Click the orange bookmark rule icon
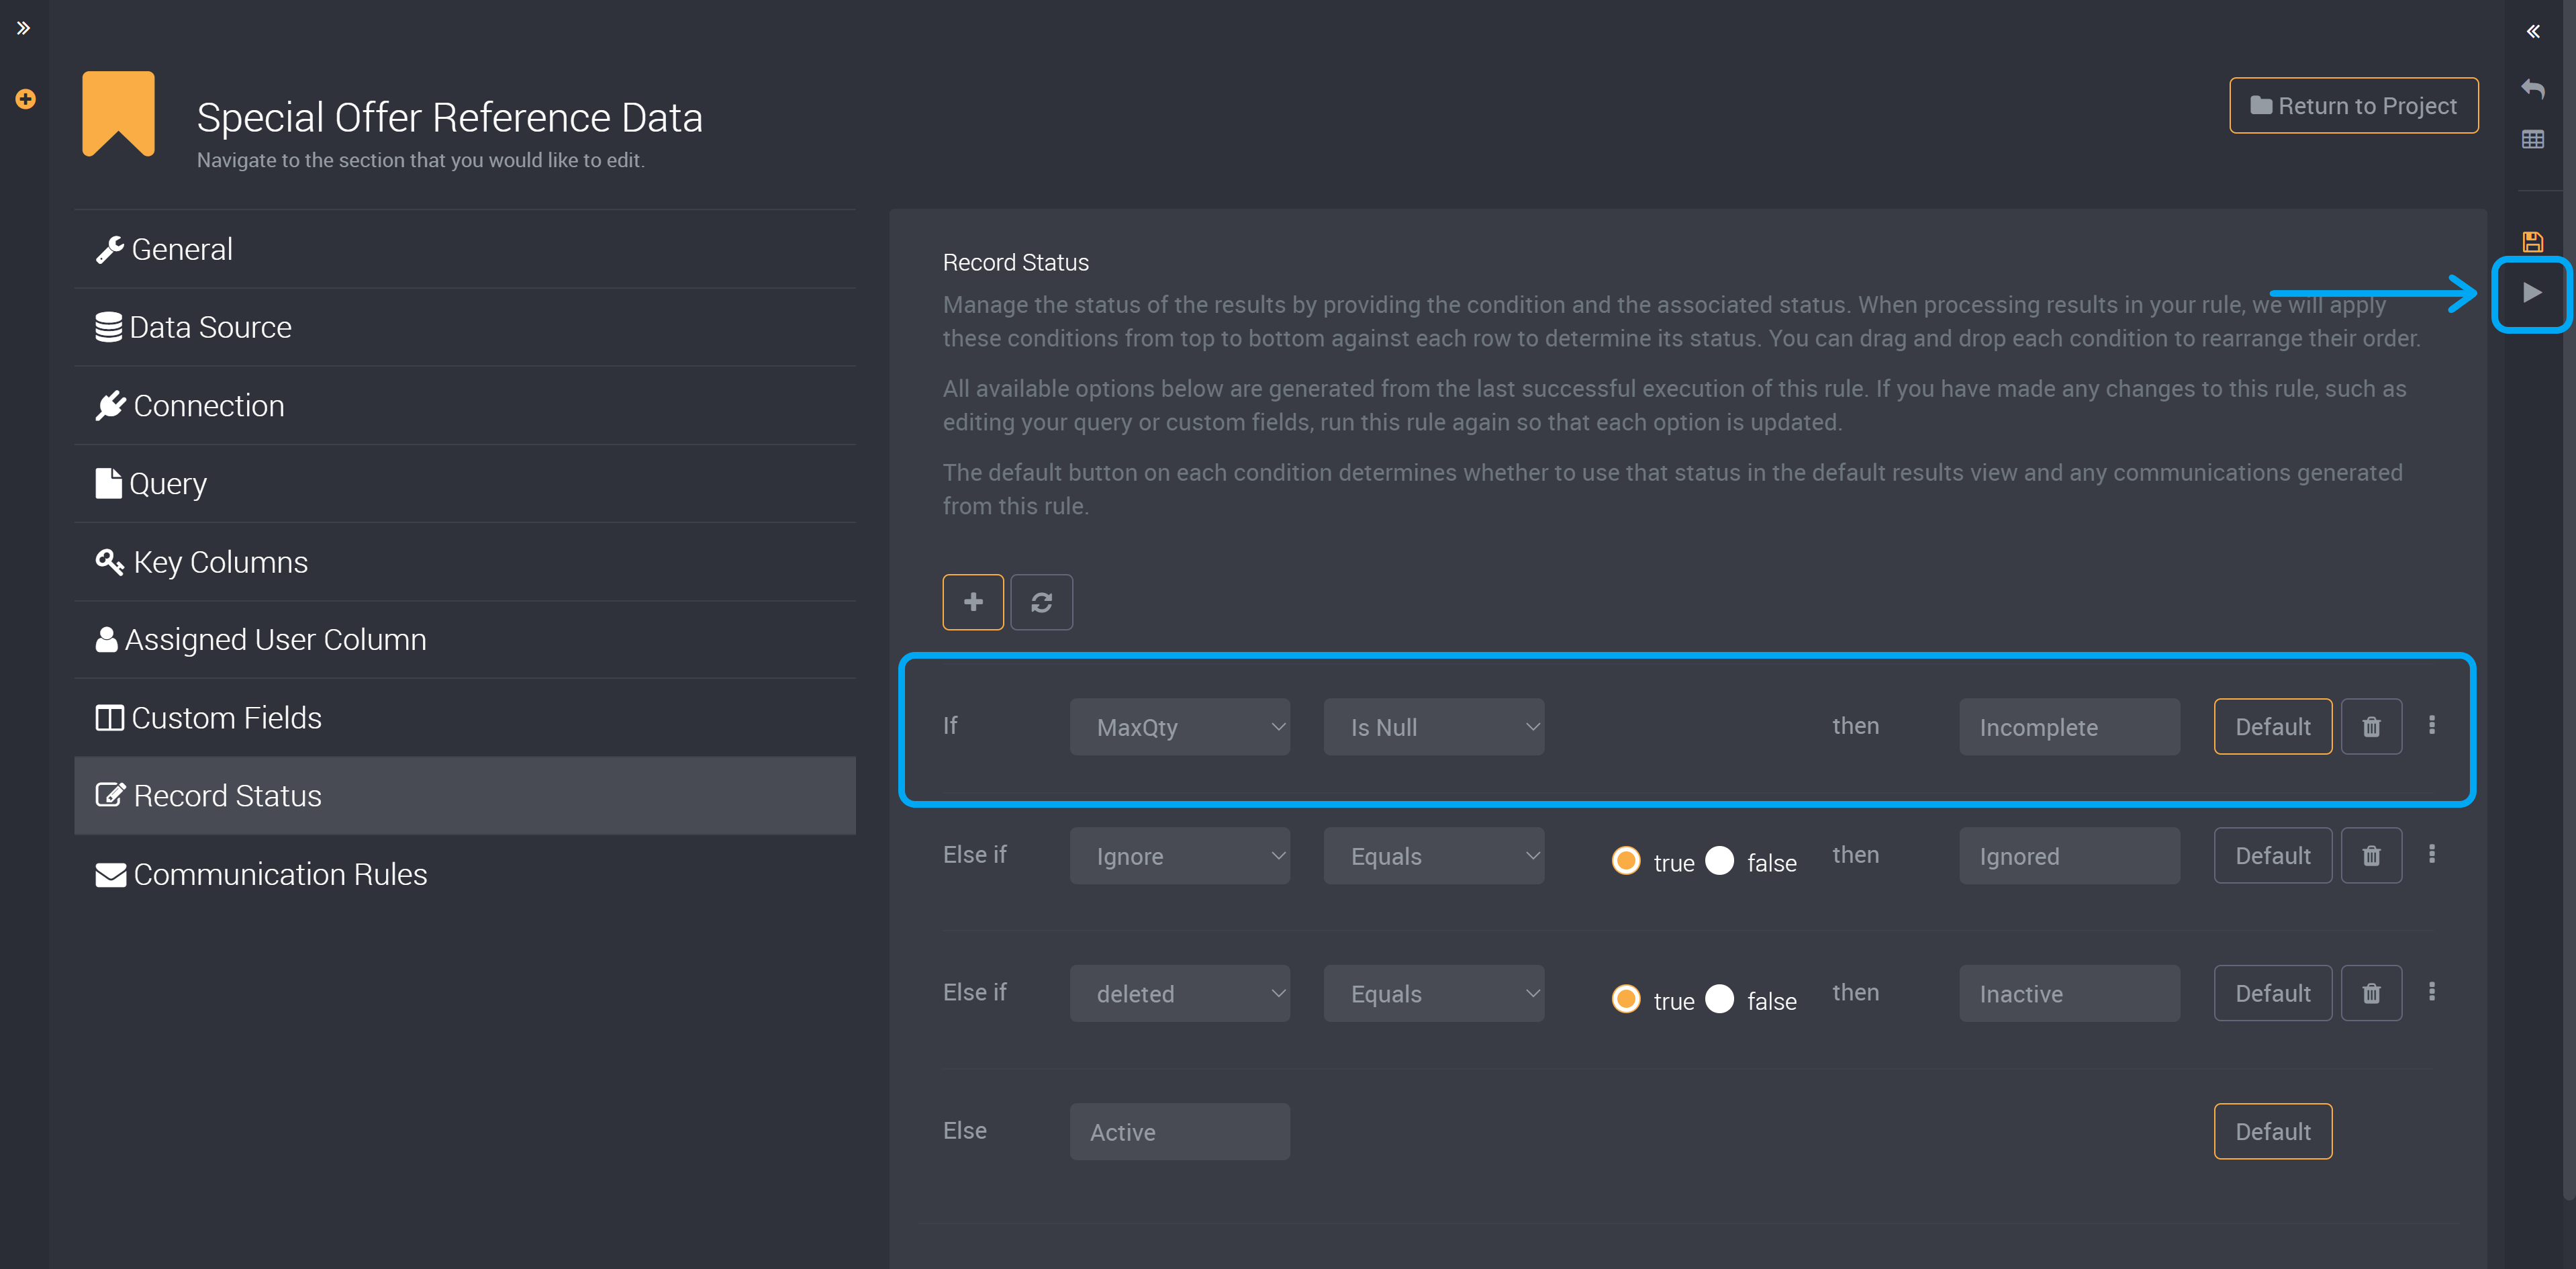 tap(118, 113)
